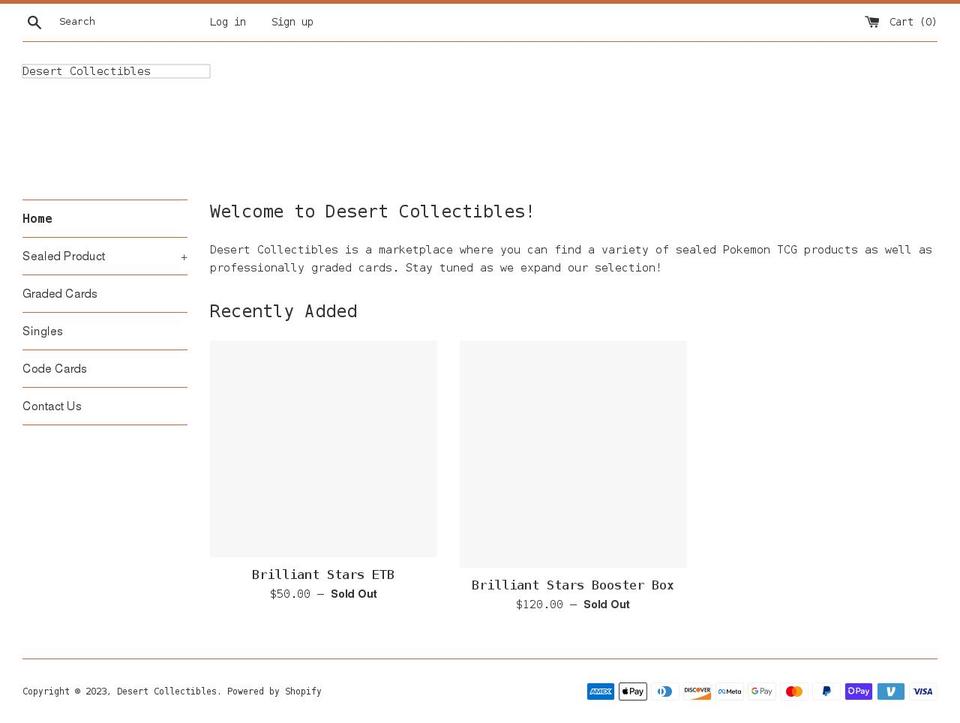Open the Graded Cards section
Screen dimensions: 960x723
click(59, 293)
